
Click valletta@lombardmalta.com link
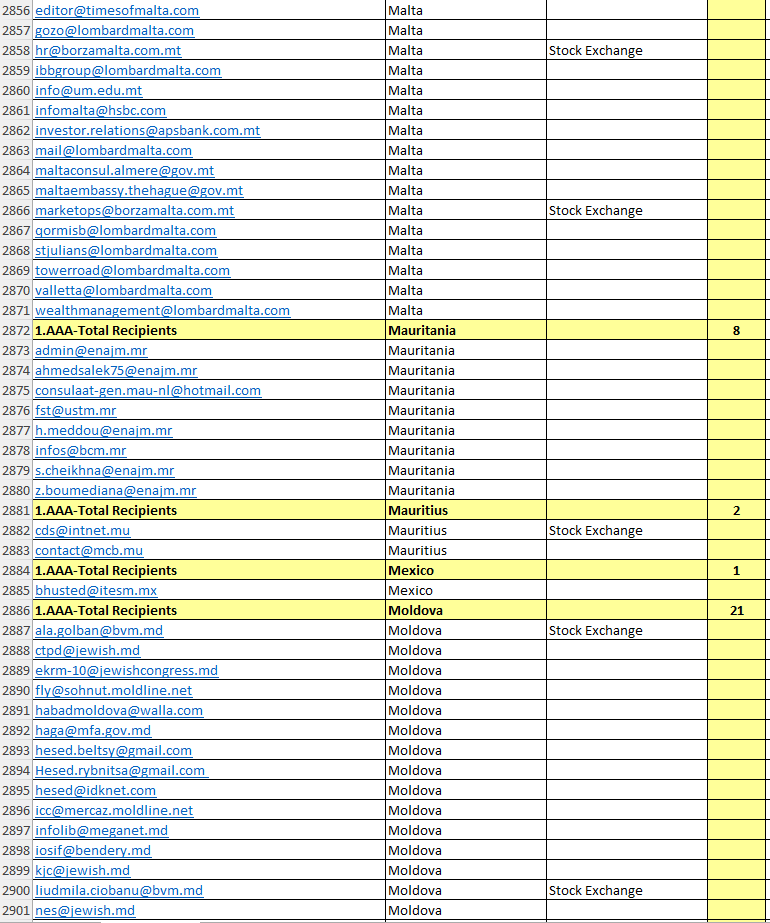click(124, 291)
